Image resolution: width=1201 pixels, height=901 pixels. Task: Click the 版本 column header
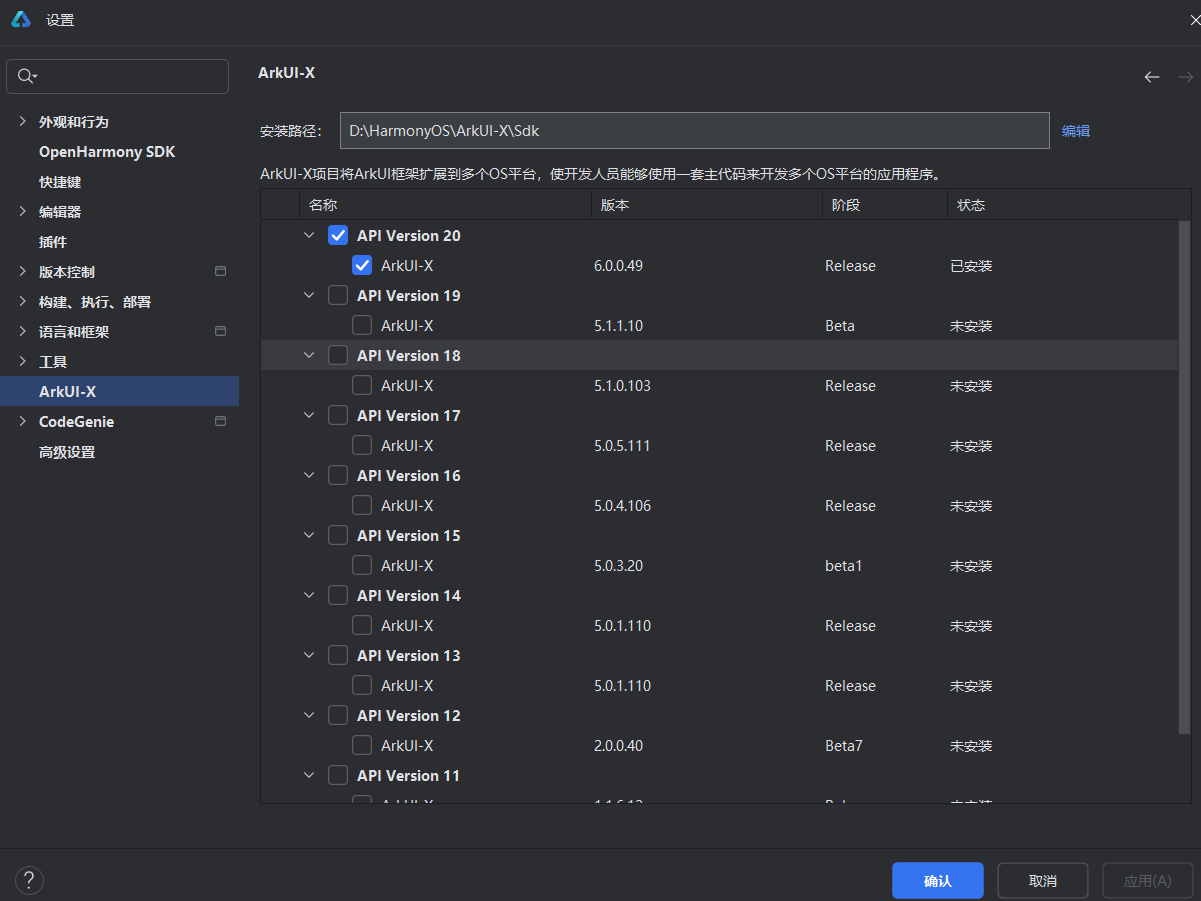(x=707, y=205)
